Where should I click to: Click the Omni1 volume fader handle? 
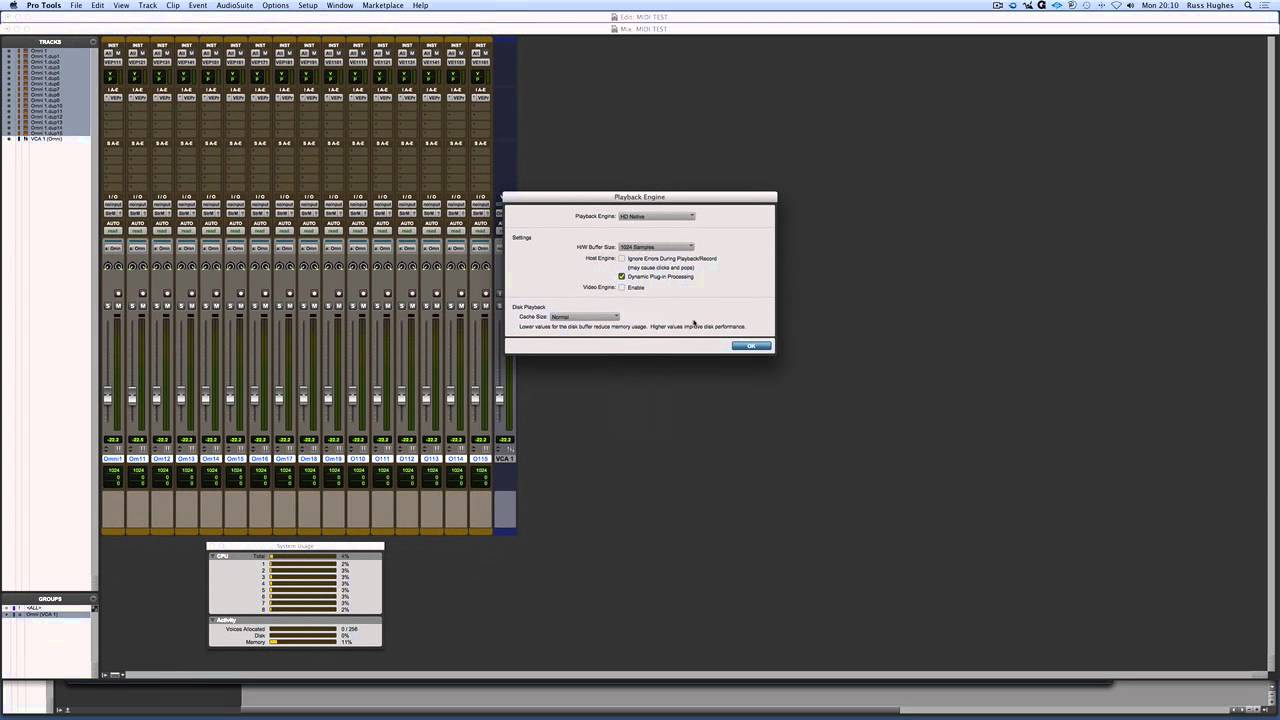pos(108,395)
